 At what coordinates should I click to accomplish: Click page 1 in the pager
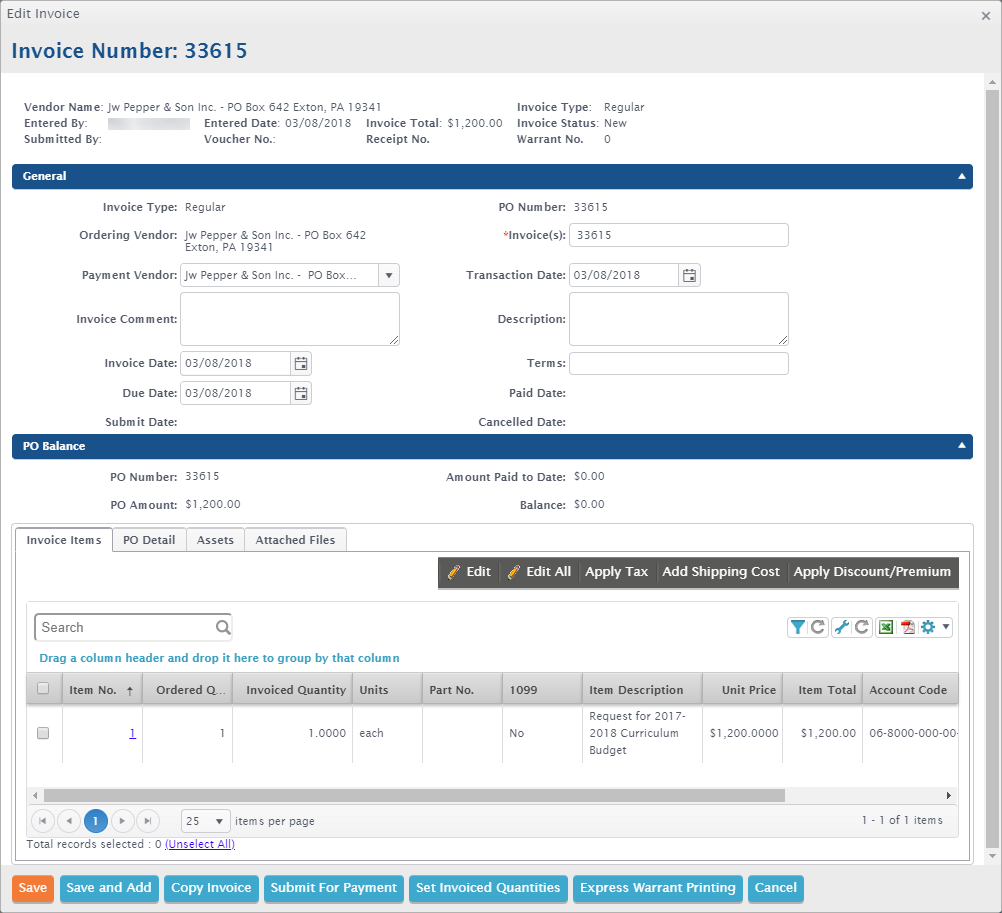[95, 821]
